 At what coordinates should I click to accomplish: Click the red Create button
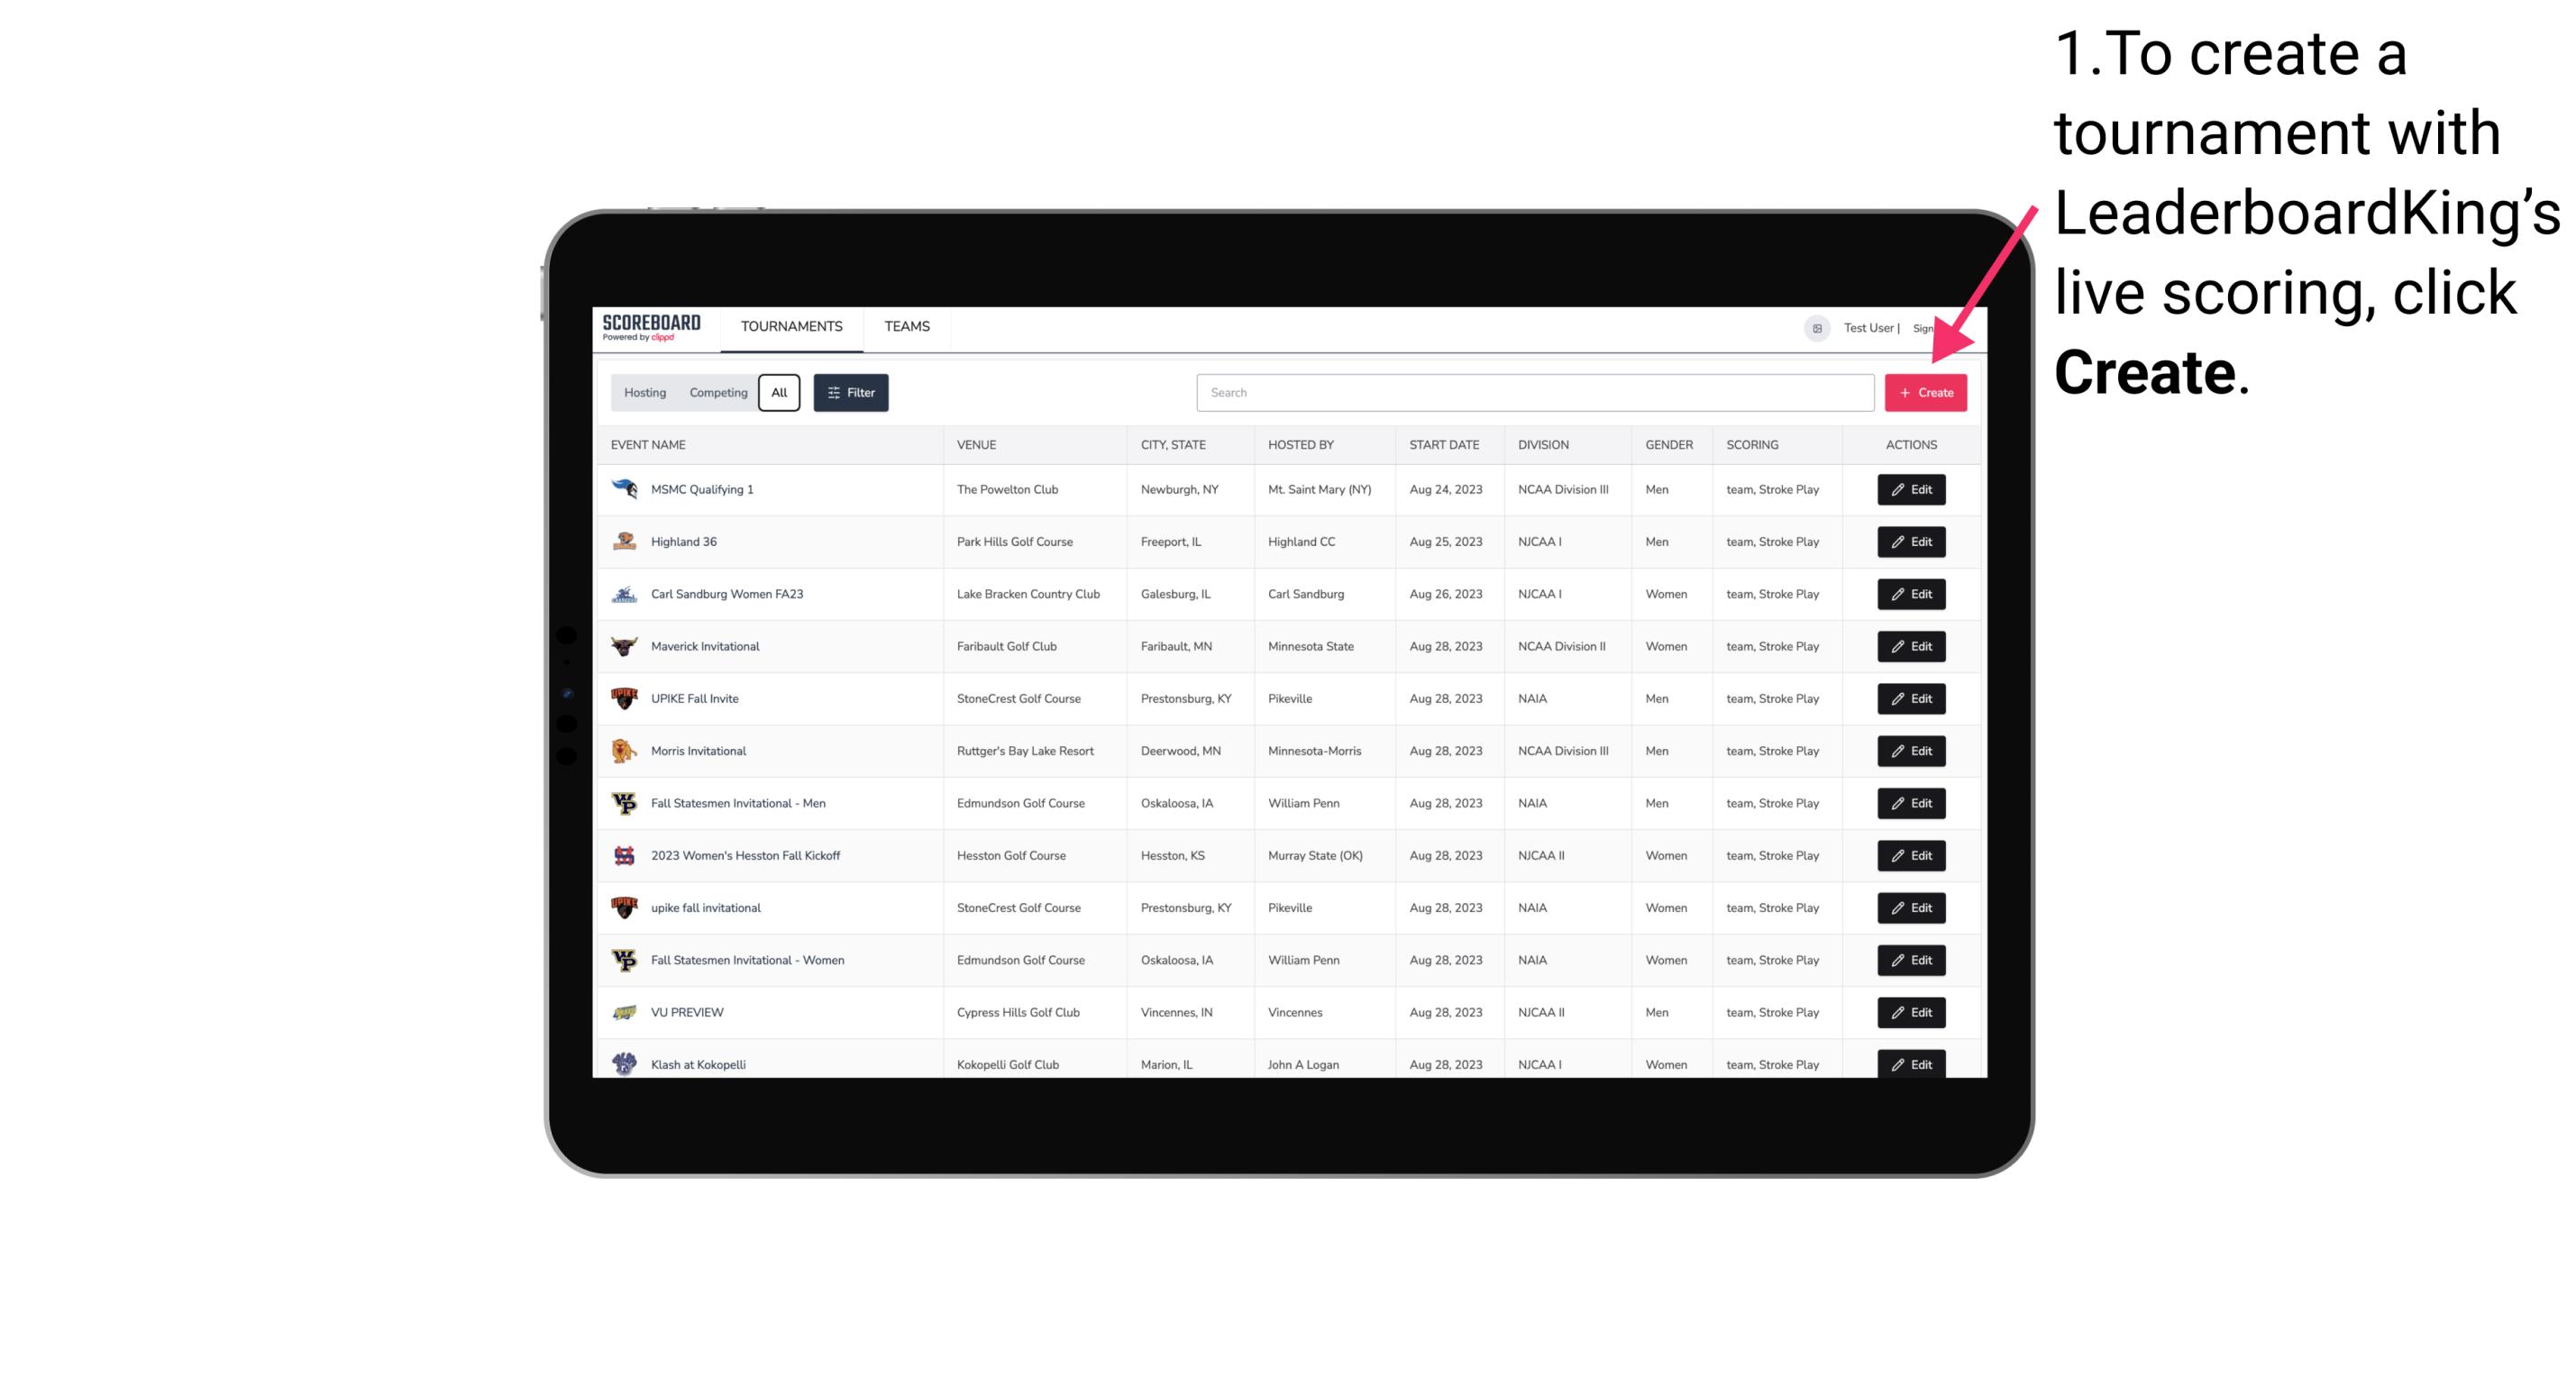tap(1925, 393)
